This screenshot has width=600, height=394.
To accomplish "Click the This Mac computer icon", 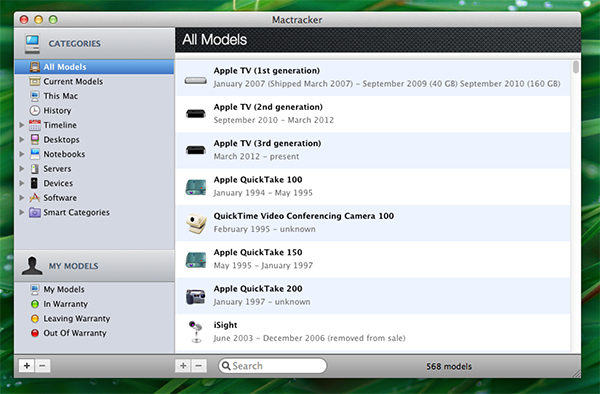I will (35, 96).
